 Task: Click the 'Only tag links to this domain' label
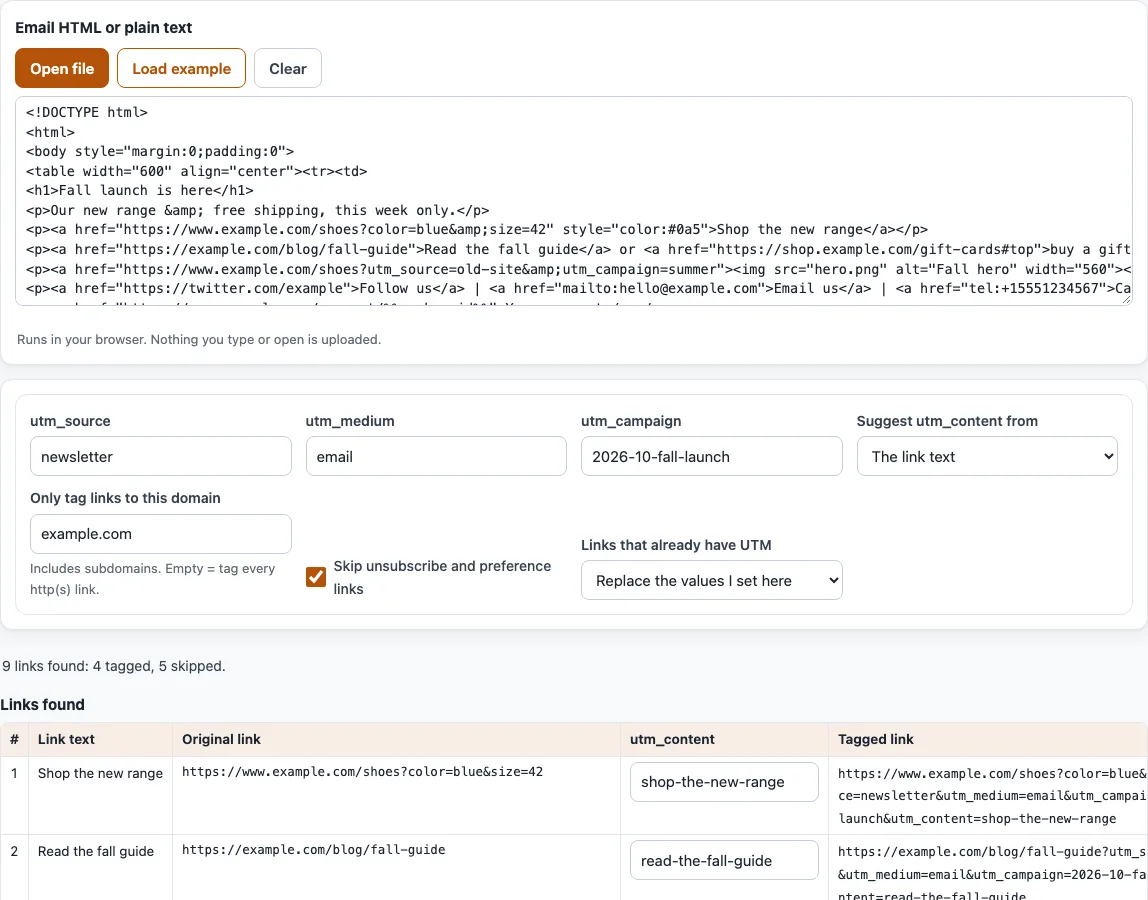(125, 498)
